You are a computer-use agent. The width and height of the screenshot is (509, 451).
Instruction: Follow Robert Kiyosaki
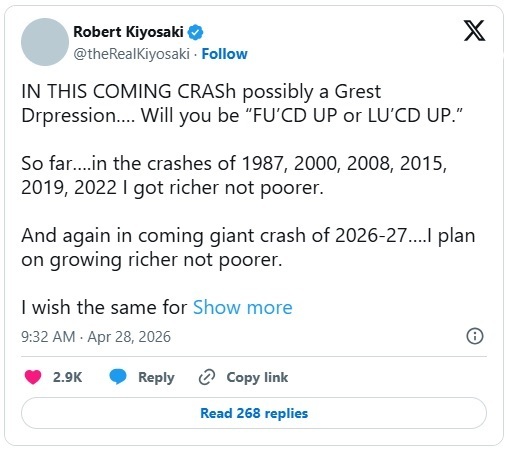point(225,54)
